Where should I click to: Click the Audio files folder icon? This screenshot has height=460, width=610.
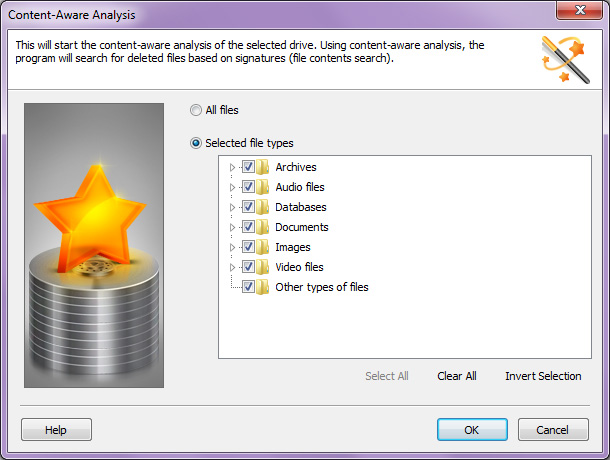pos(263,187)
